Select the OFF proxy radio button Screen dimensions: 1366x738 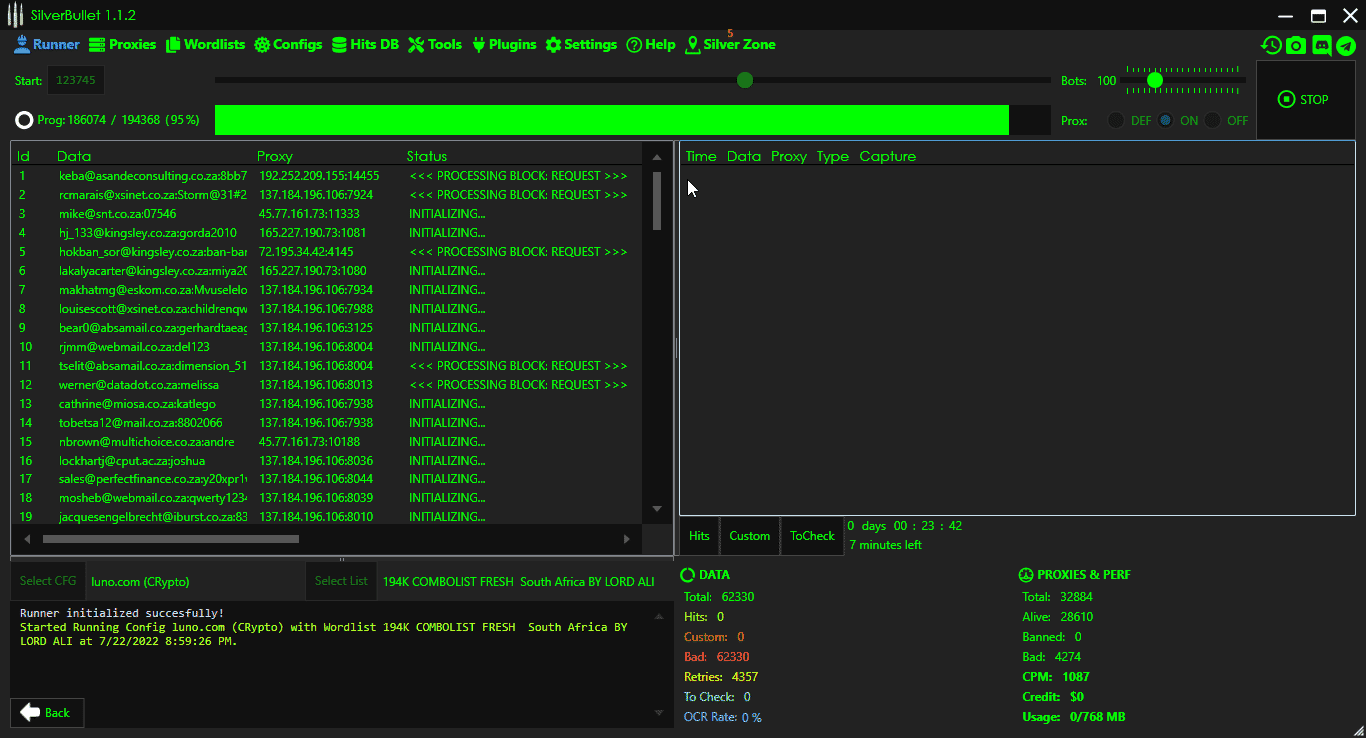point(1213,120)
